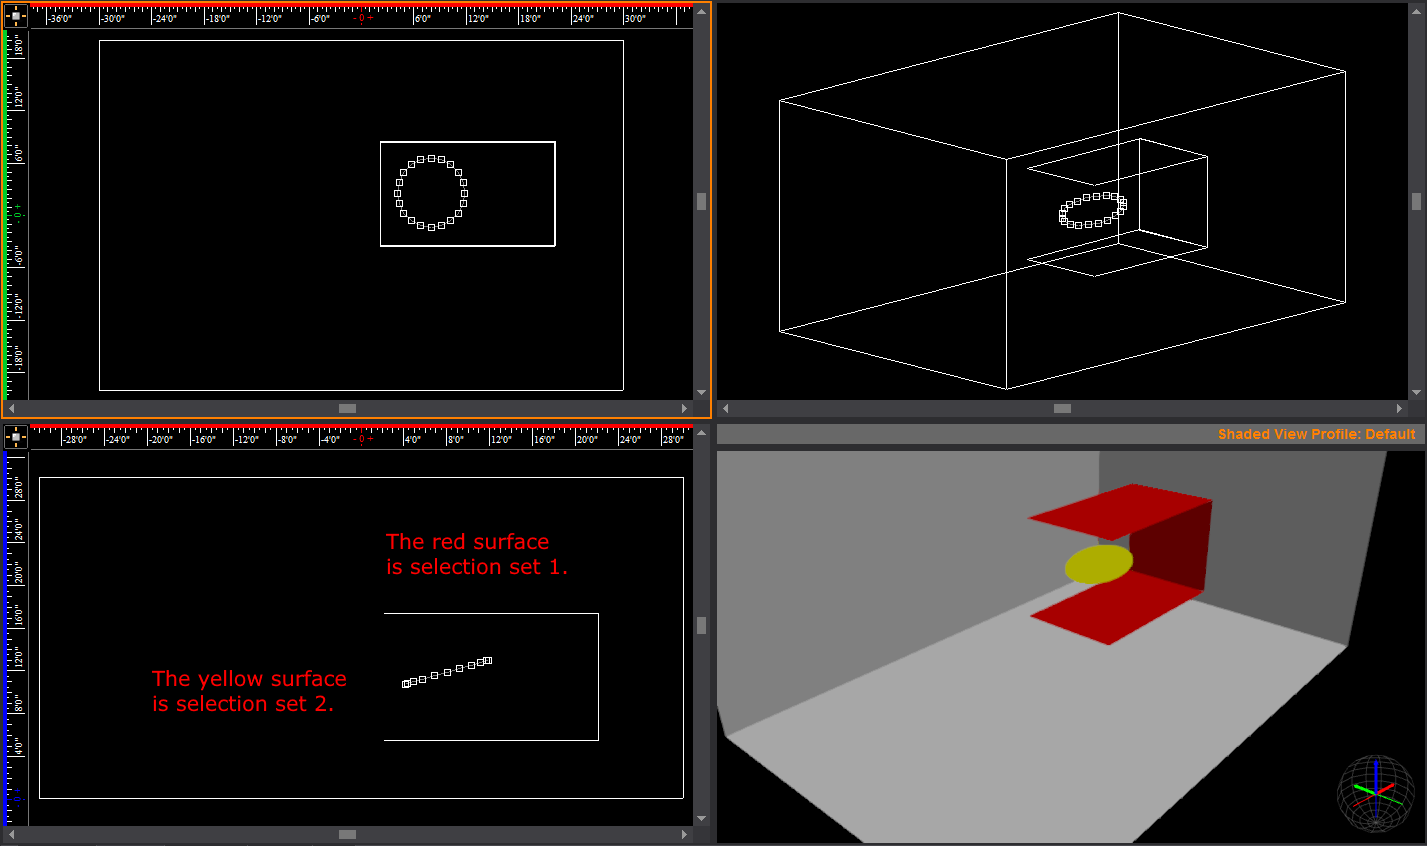Click scroll-up arrow of top-left viewport
This screenshot has height=846, width=1427.
pos(701,11)
